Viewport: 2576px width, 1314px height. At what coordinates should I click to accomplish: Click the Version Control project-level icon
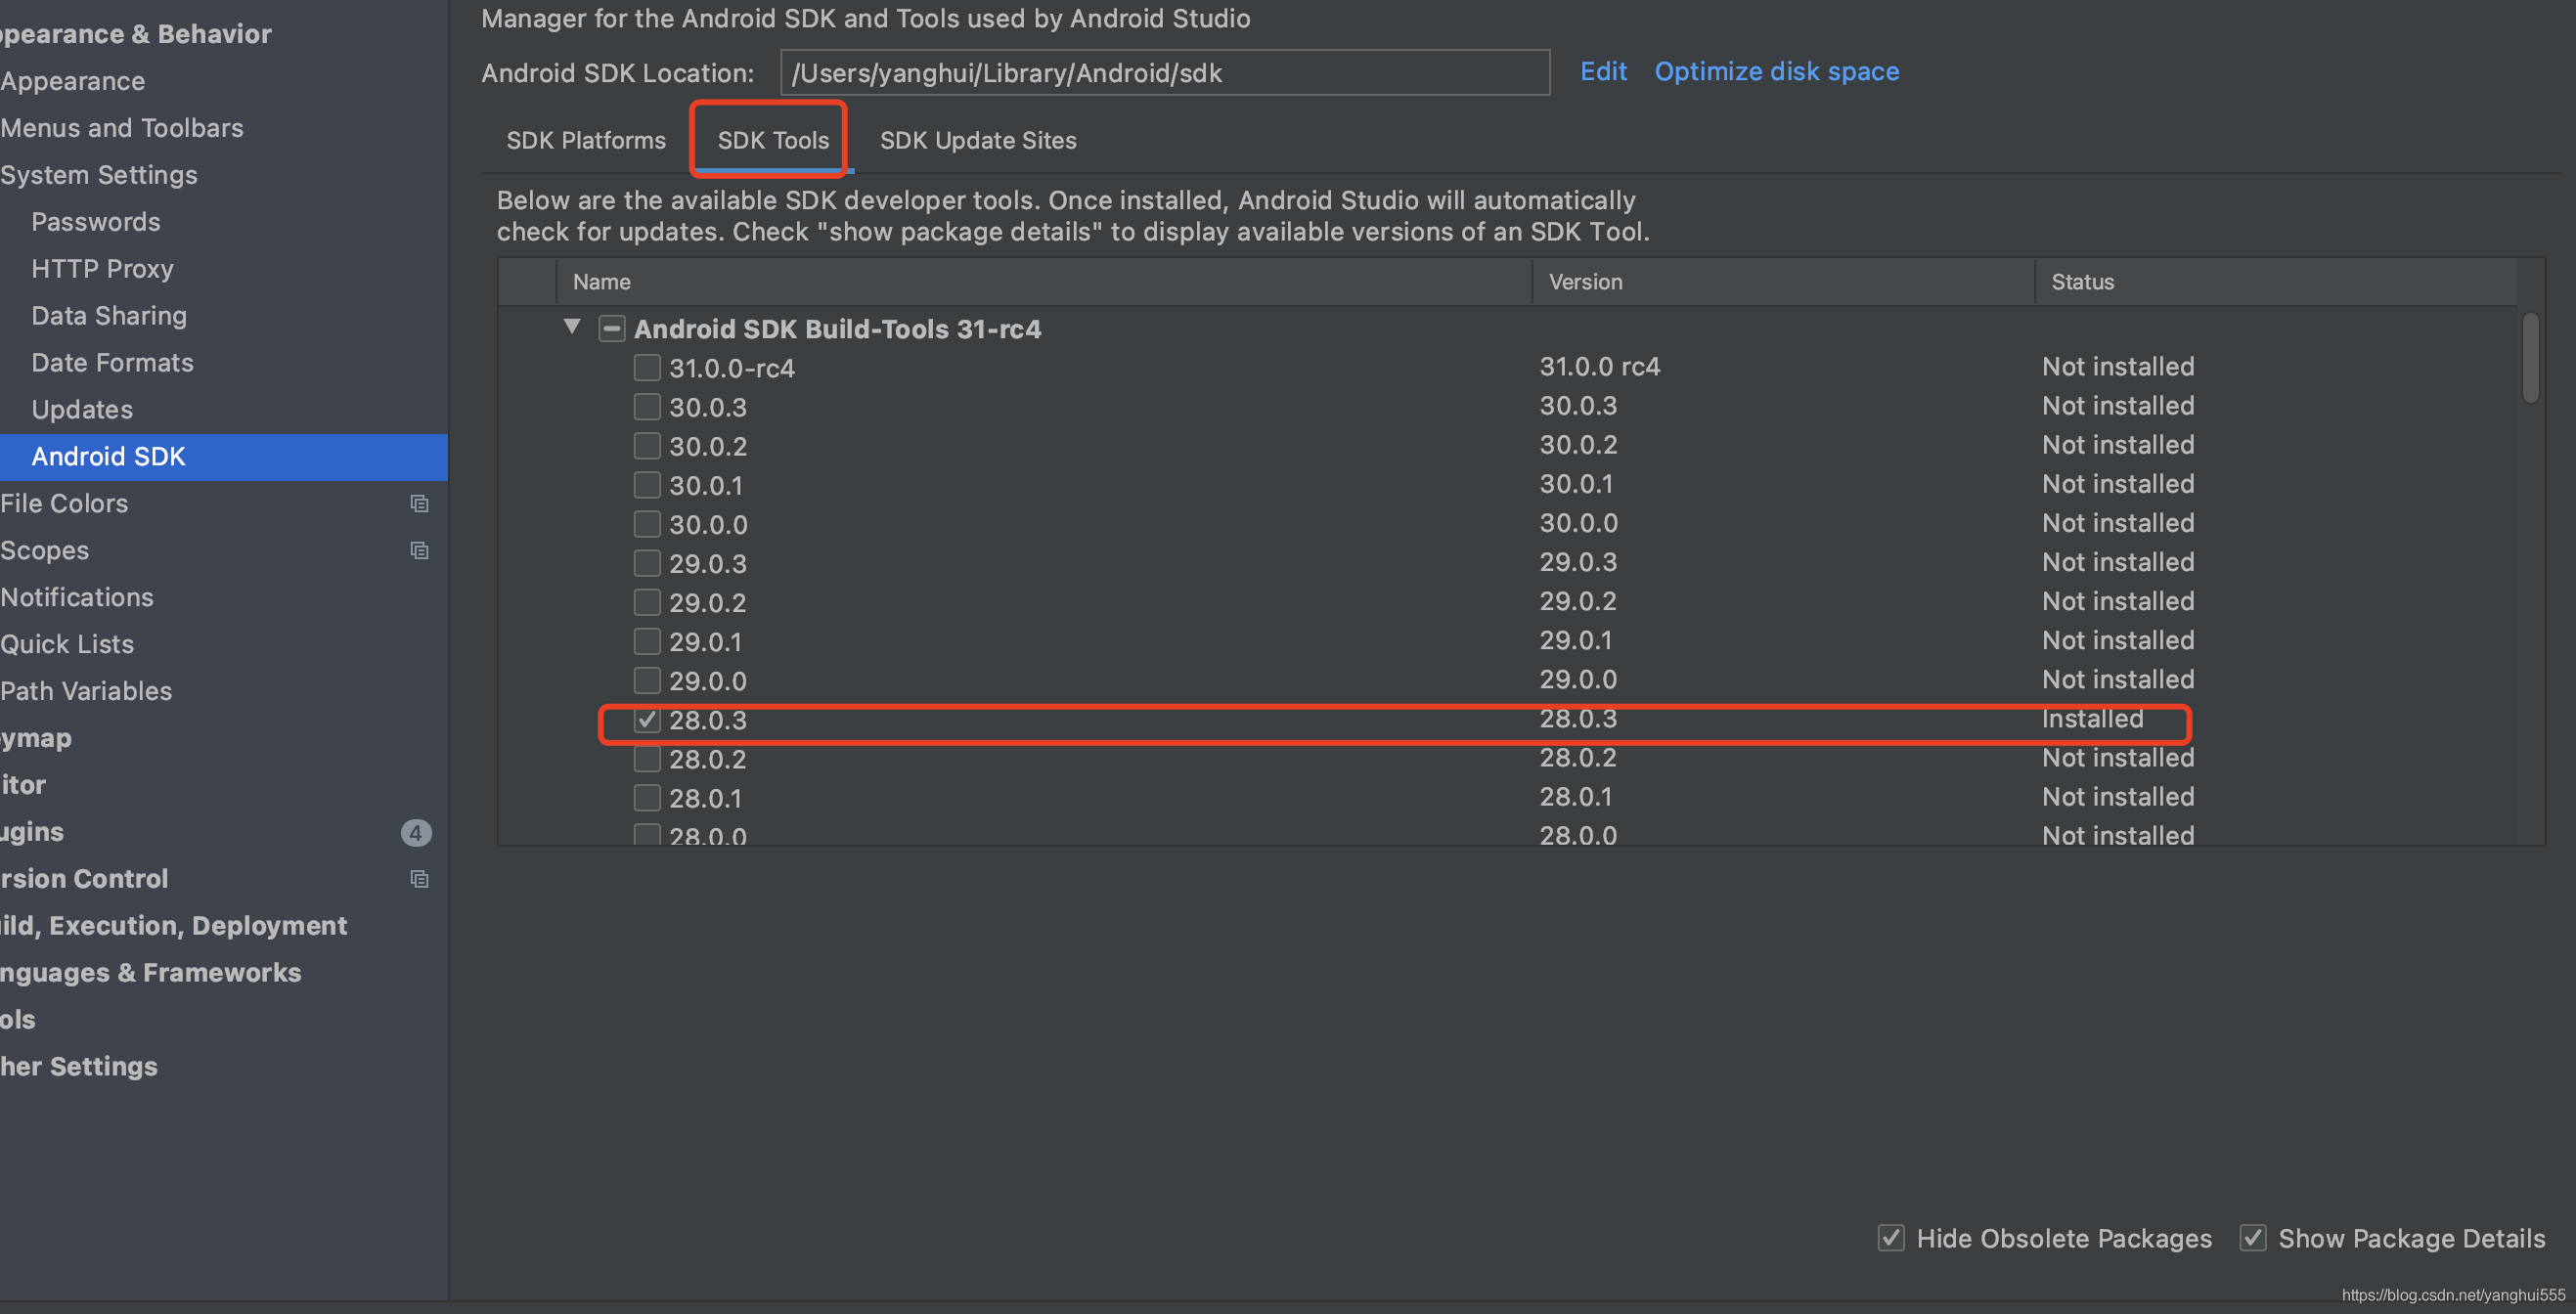click(x=419, y=879)
